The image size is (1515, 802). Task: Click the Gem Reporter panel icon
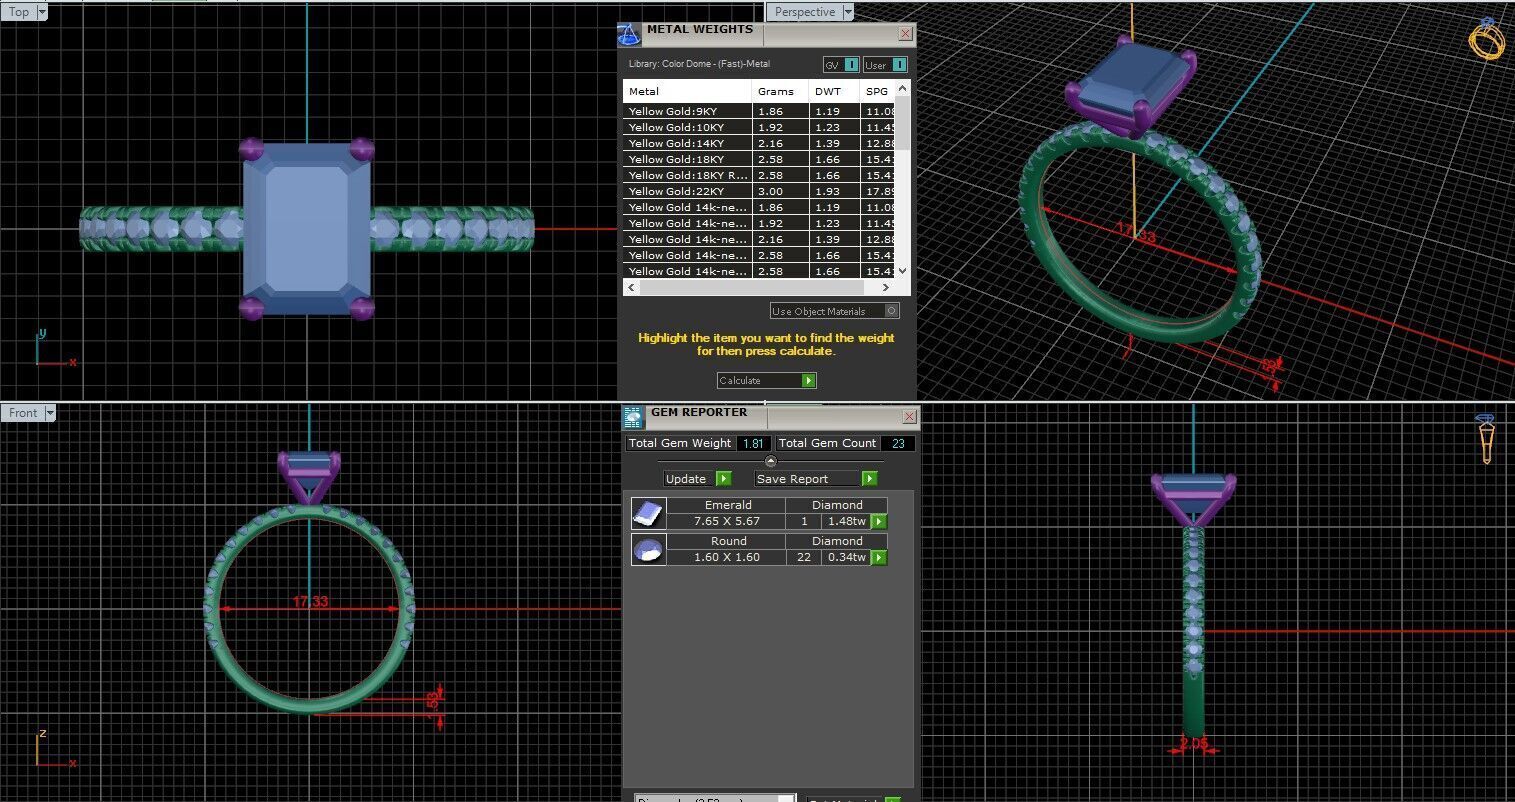click(x=633, y=417)
